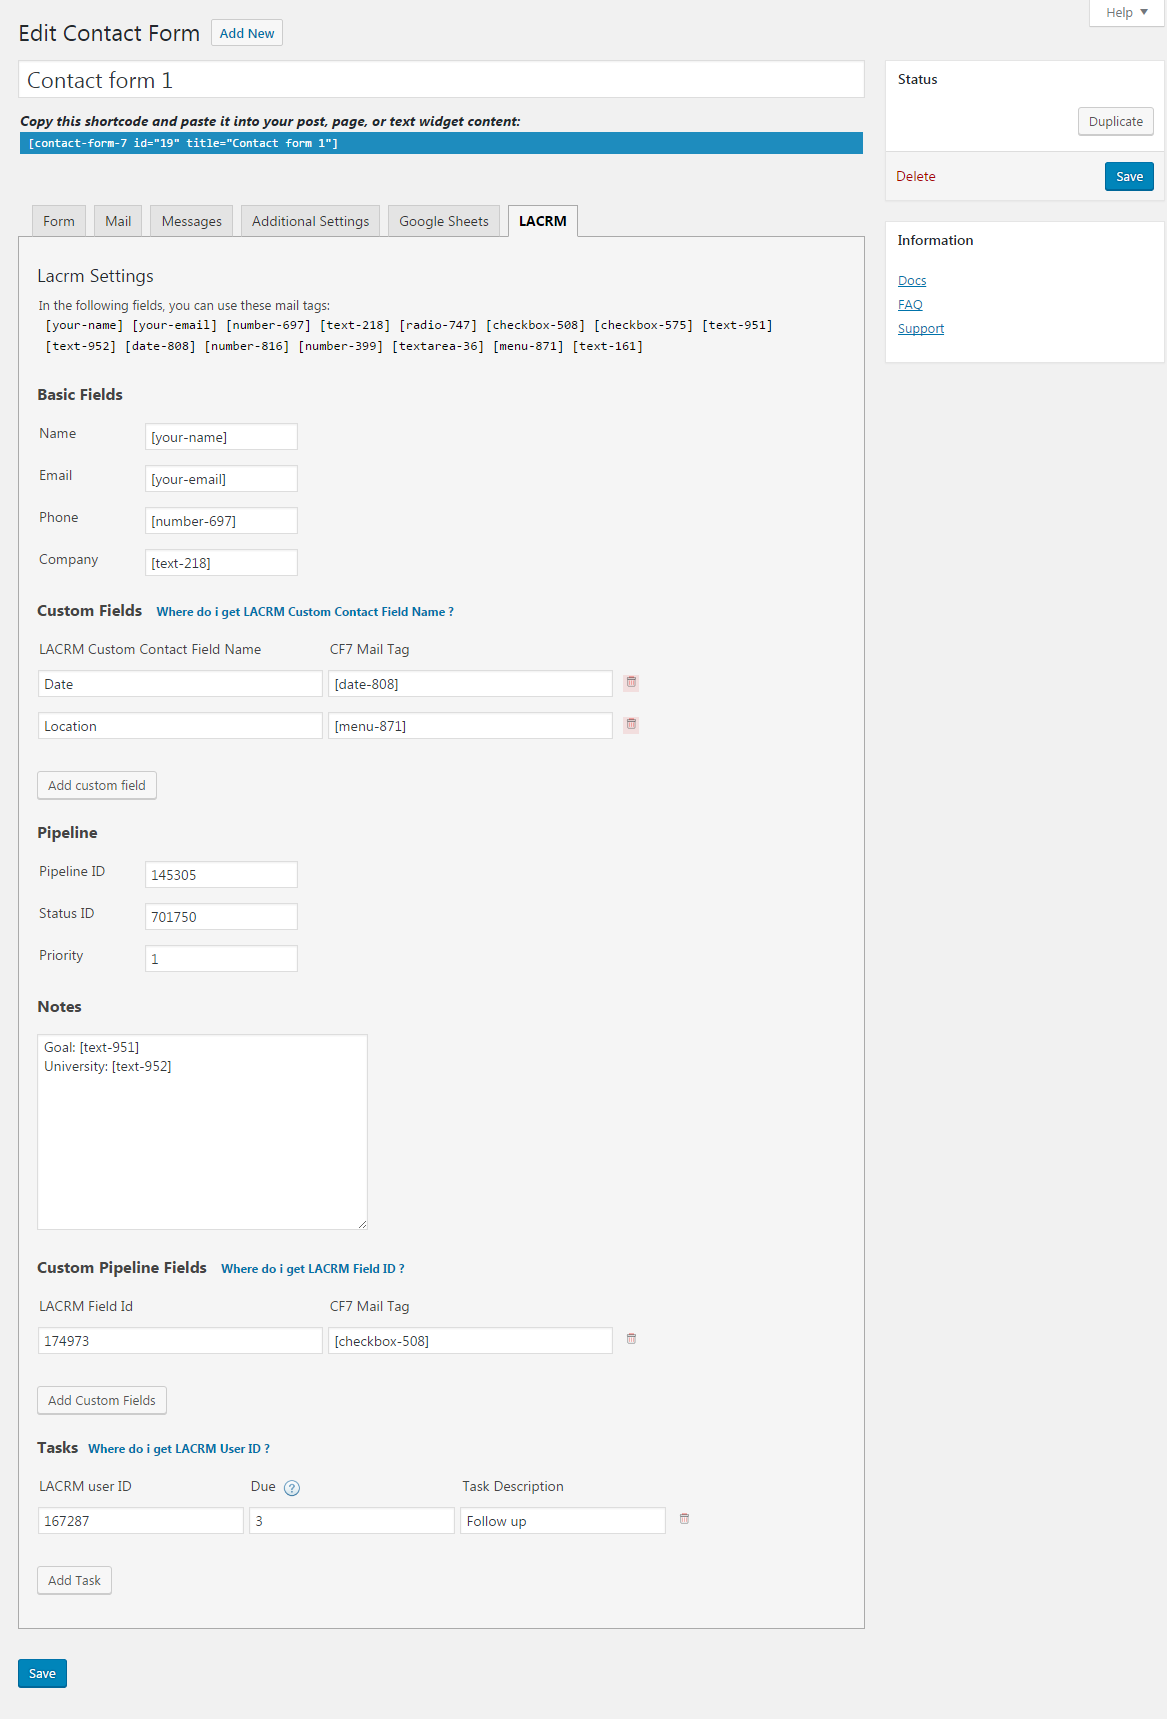Show the Due field help tooltip icon

click(292, 1488)
